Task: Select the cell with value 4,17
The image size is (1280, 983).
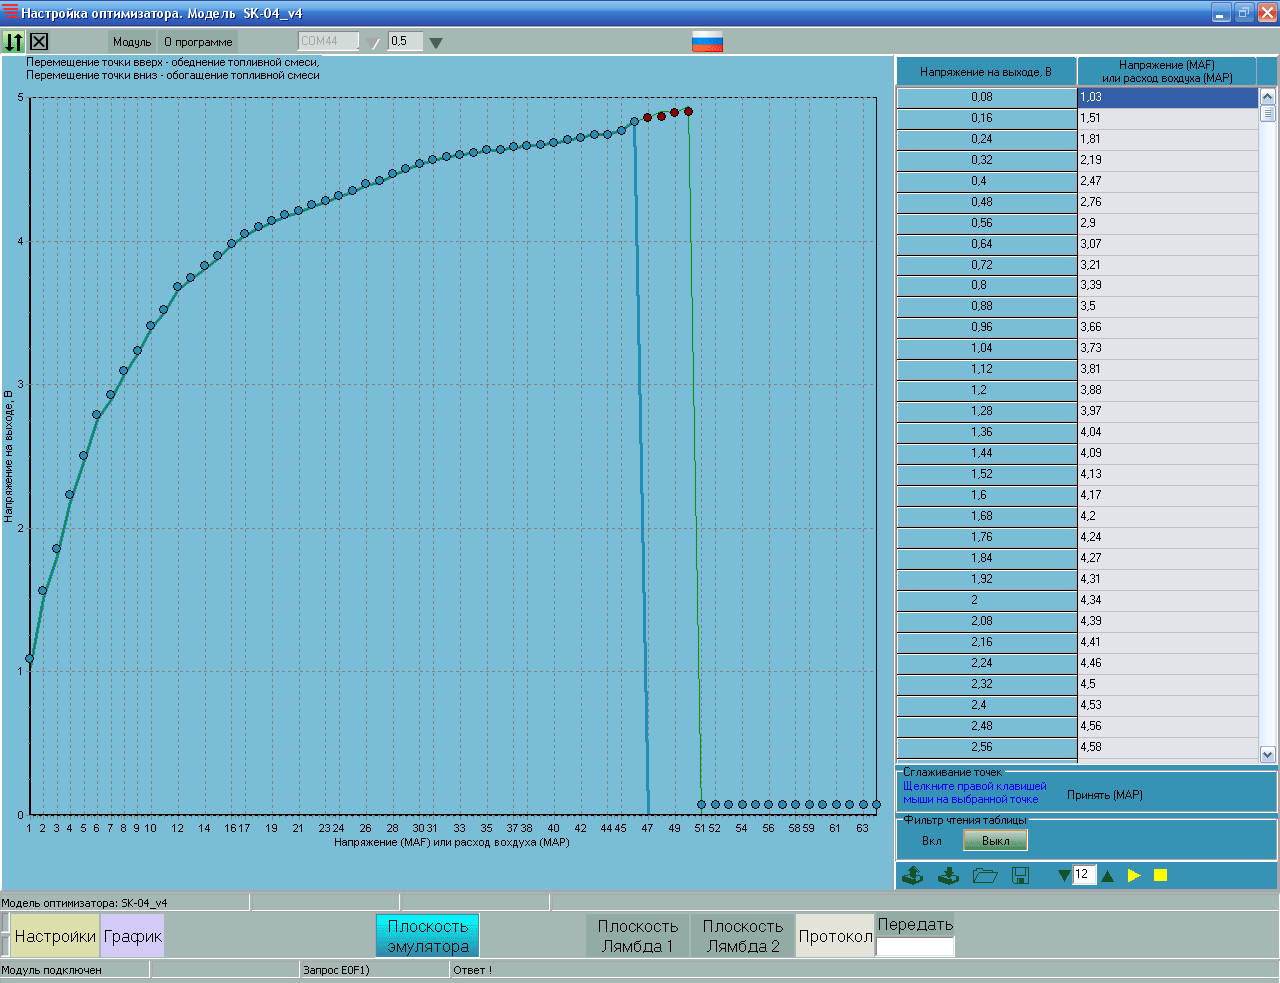Action: (x=1167, y=495)
